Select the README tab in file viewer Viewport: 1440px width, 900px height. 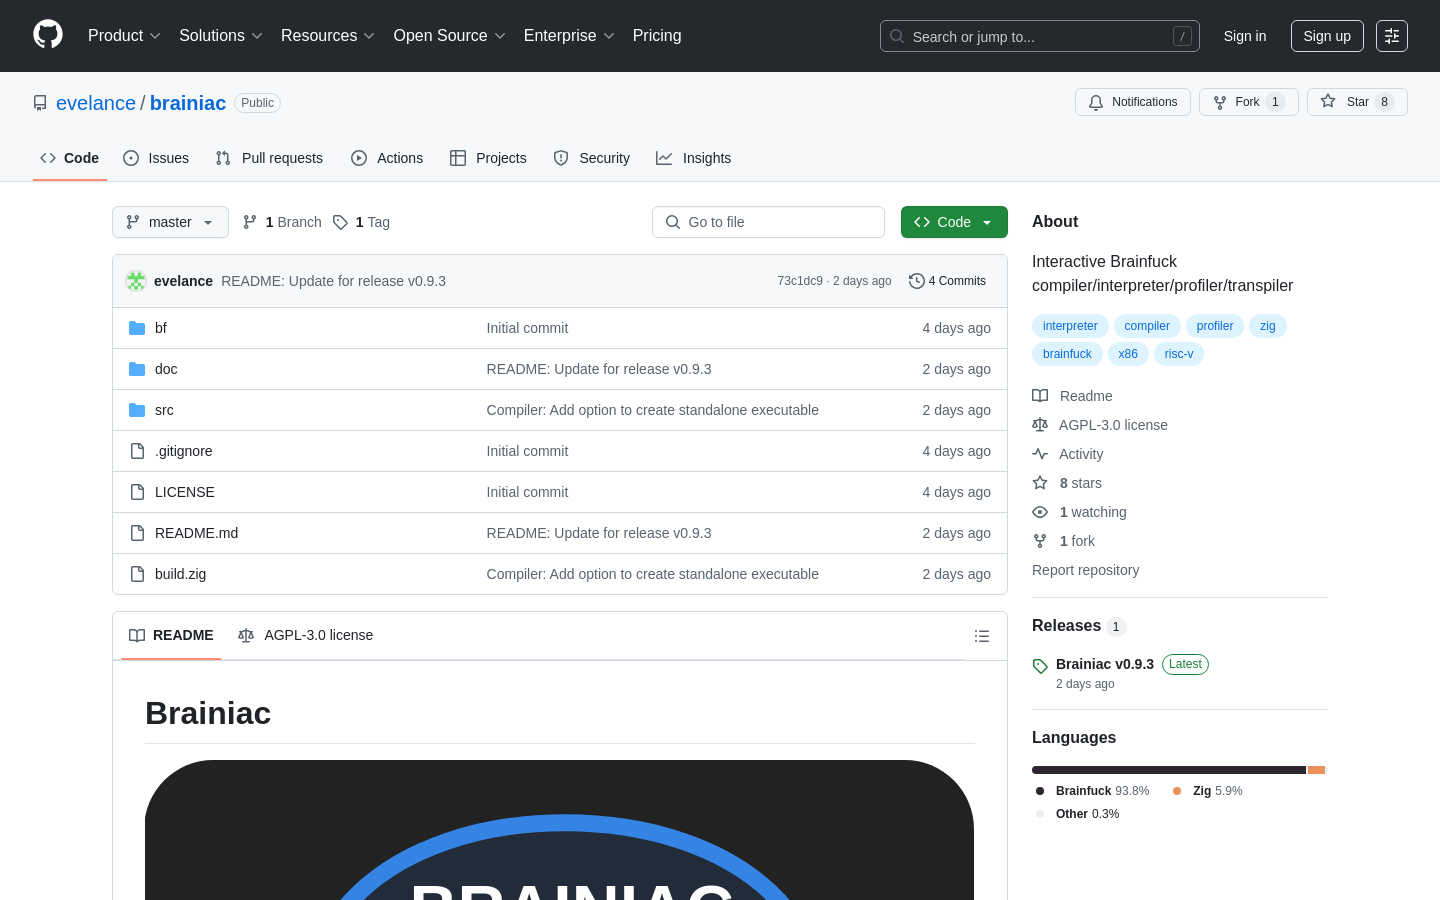[x=171, y=636]
